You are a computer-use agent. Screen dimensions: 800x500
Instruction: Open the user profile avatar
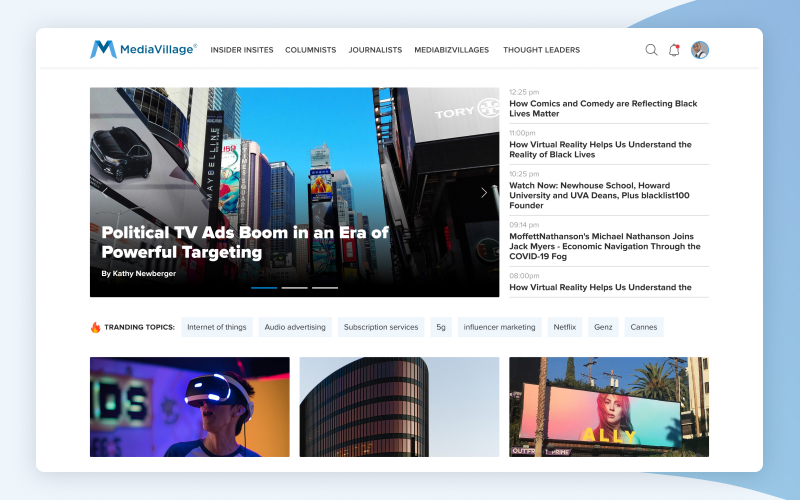tap(699, 50)
